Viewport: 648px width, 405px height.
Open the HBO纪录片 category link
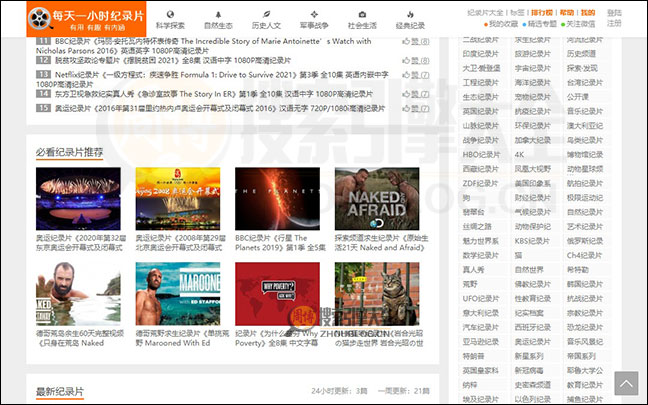click(482, 155)
